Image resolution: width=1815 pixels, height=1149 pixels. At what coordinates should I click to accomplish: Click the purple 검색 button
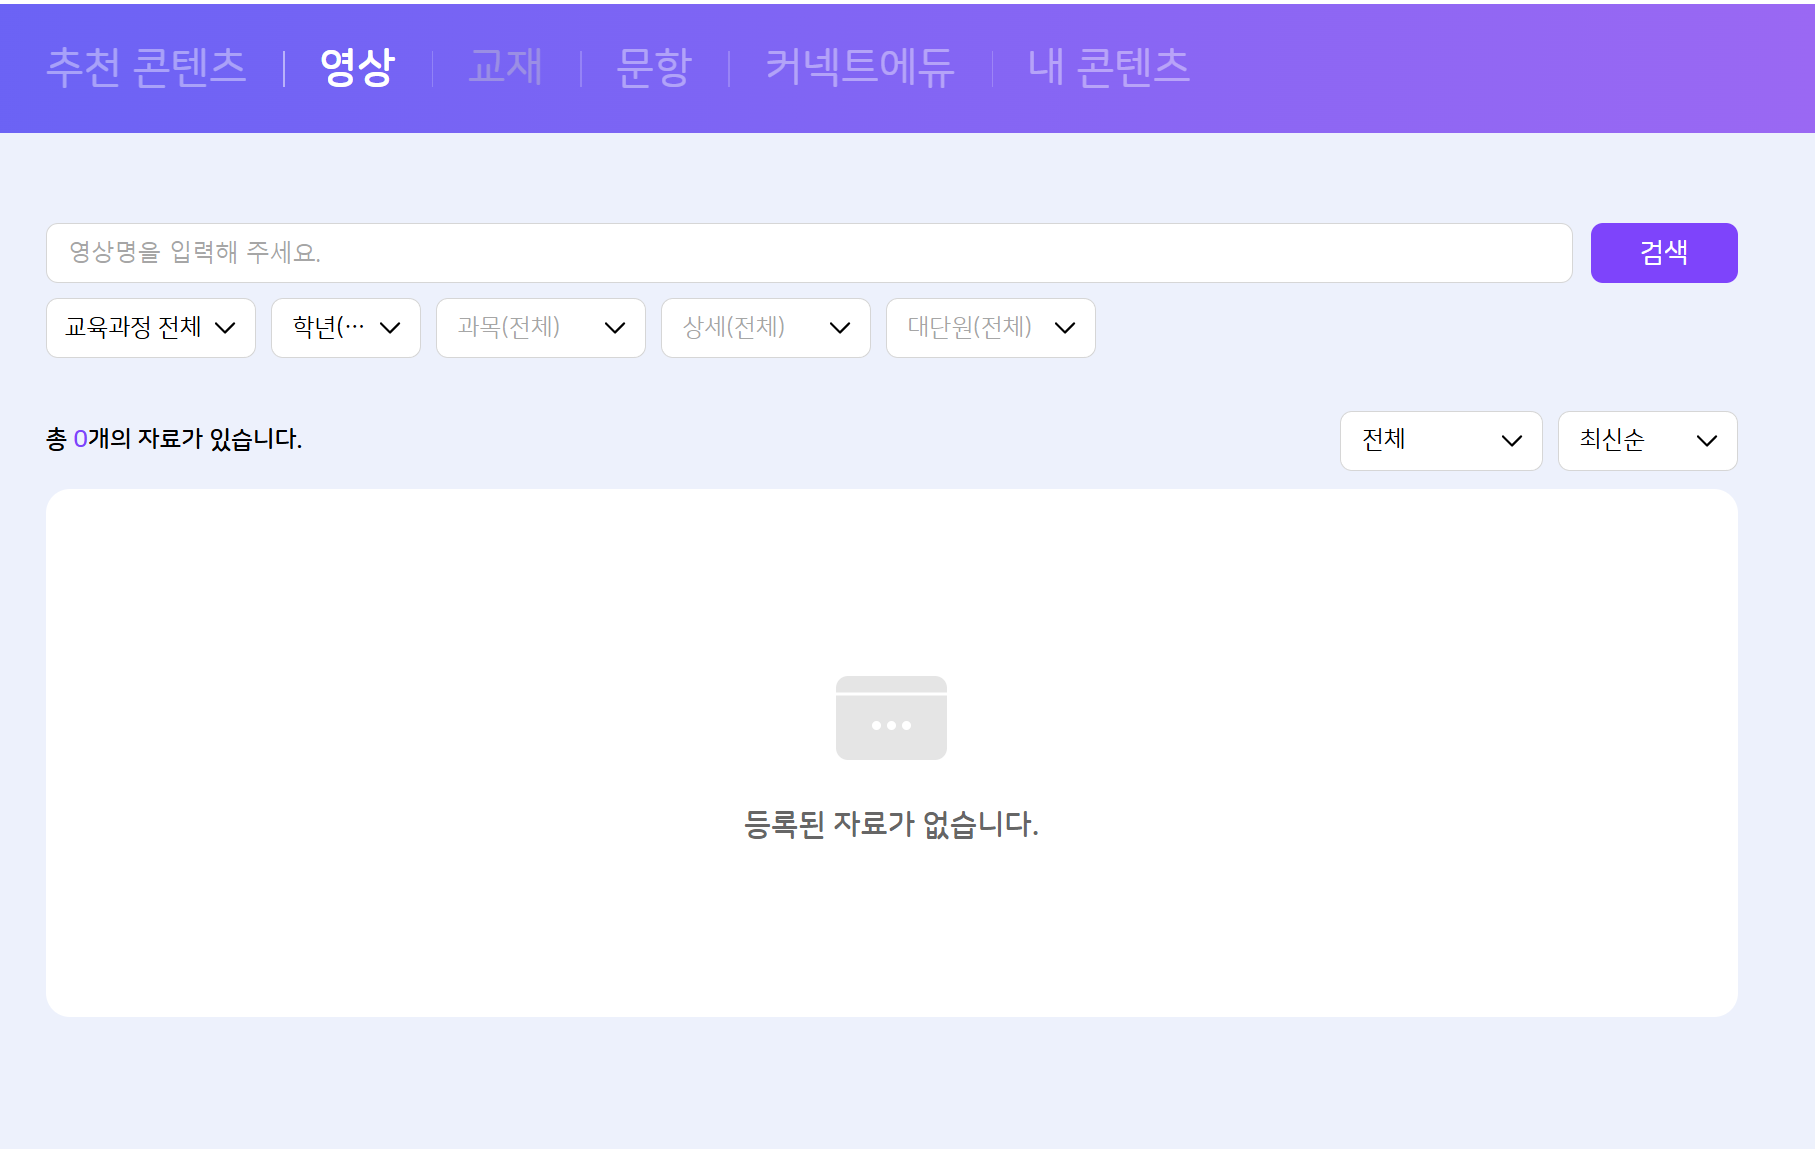1664,253
